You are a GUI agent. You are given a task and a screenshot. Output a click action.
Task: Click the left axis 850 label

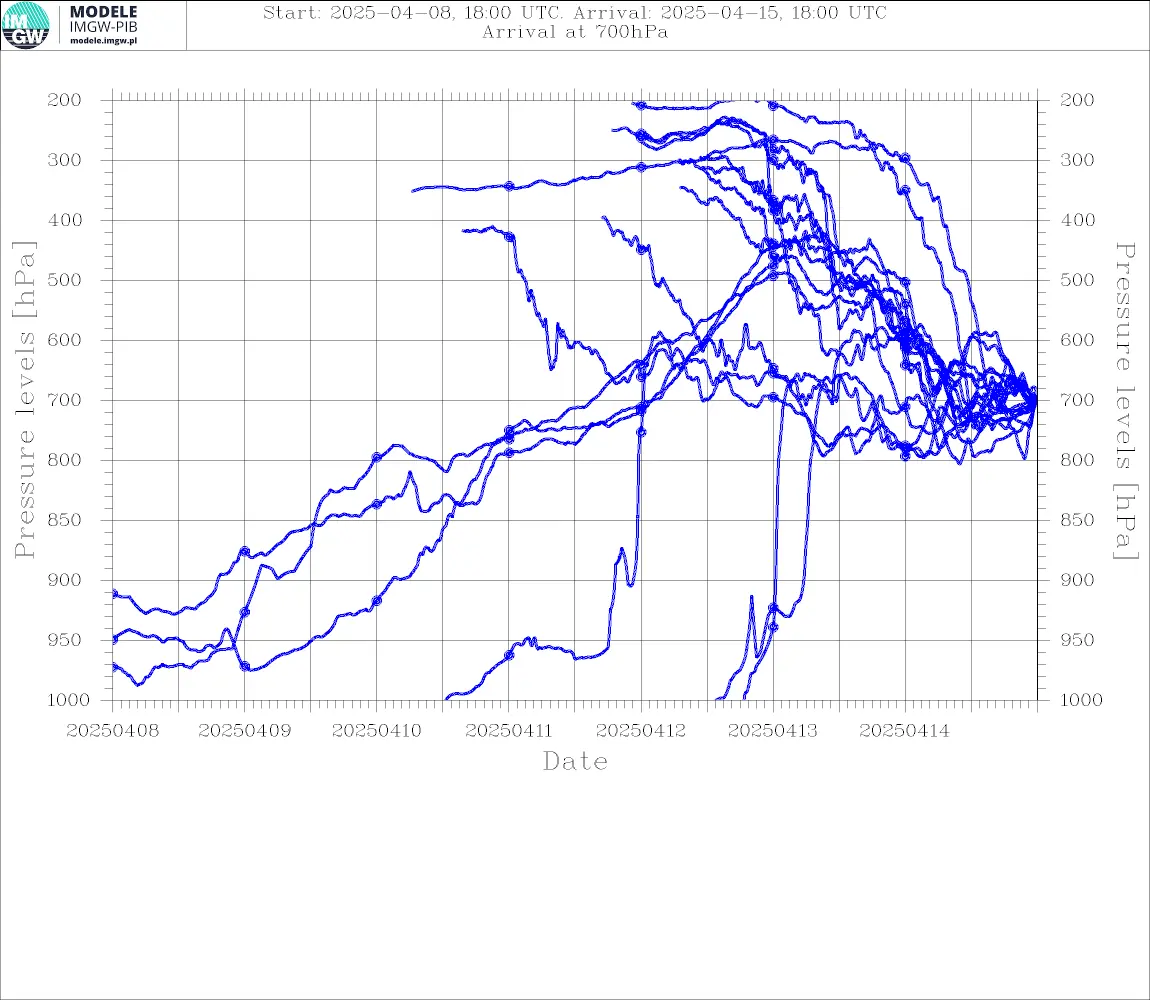coord(65,520)
